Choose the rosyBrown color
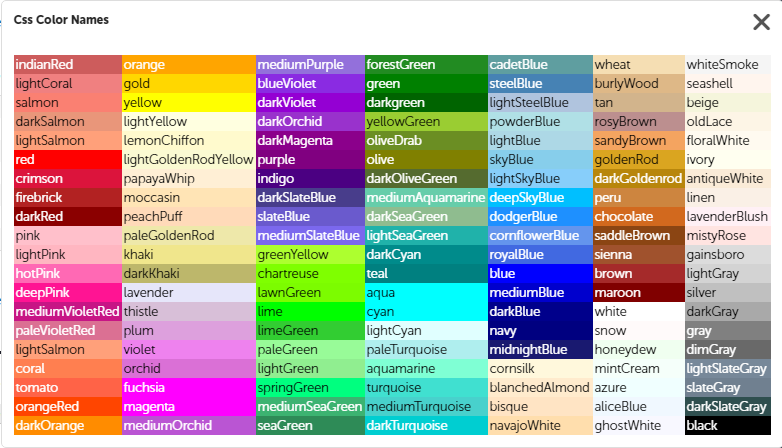Image resolution: width=782 pixels, height=448 pixels. (639, 122)
